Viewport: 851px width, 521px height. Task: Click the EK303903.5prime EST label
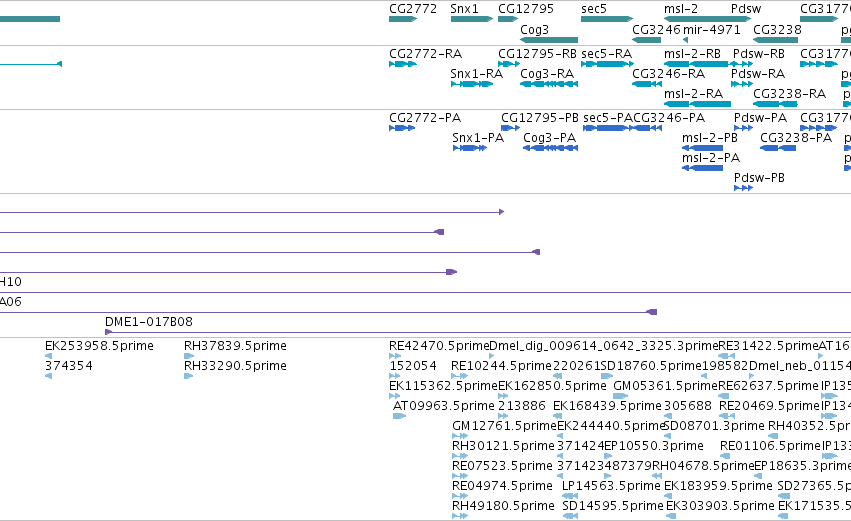pyautogui.click(x=720, y=506)
